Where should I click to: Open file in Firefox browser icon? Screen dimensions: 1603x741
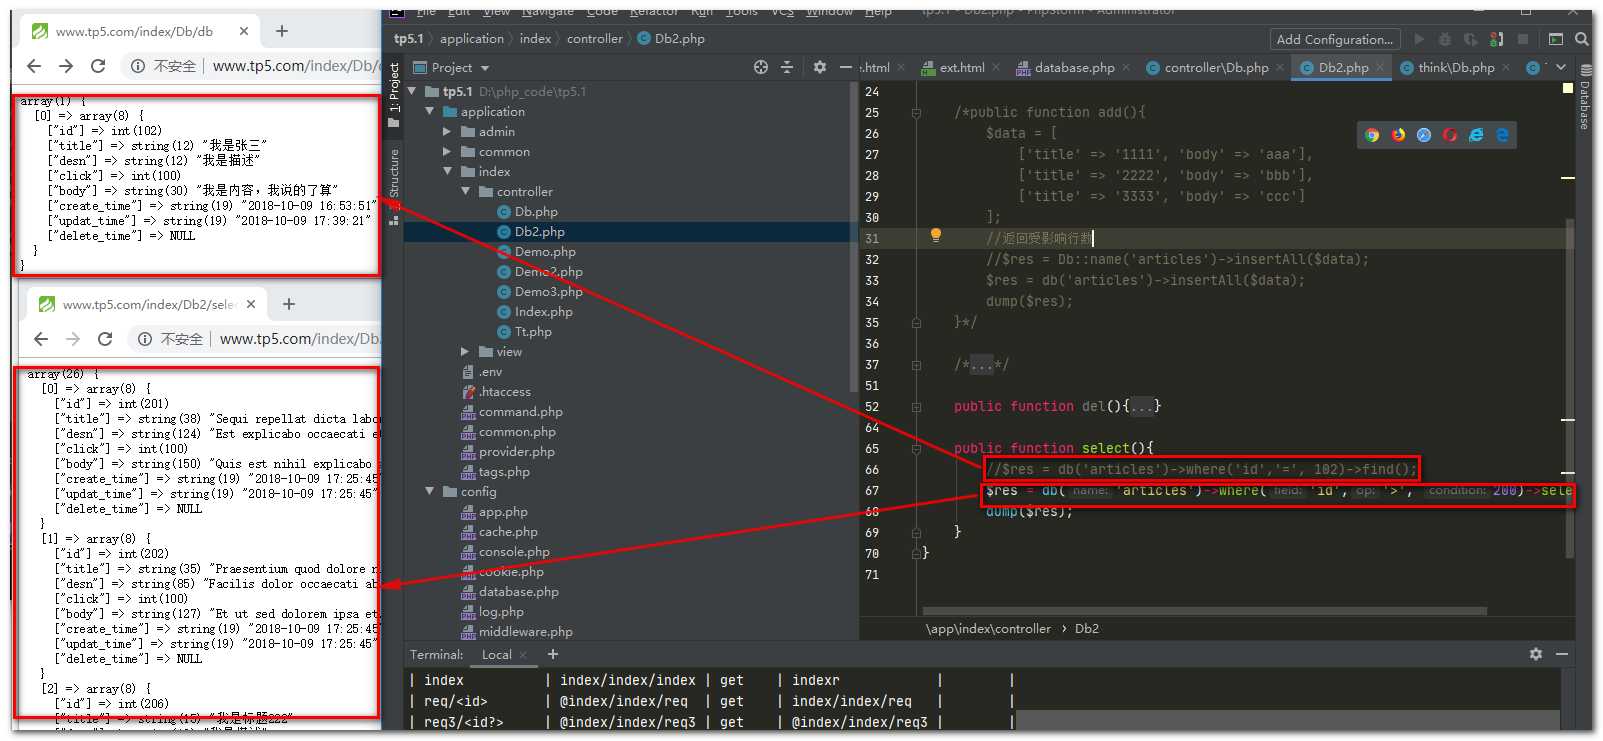point(1398,135)
